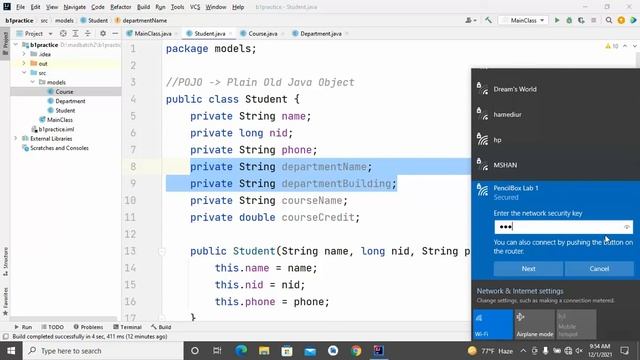640x360 pixels.
Task: Open notification center icon
Action: coord(624,351)
